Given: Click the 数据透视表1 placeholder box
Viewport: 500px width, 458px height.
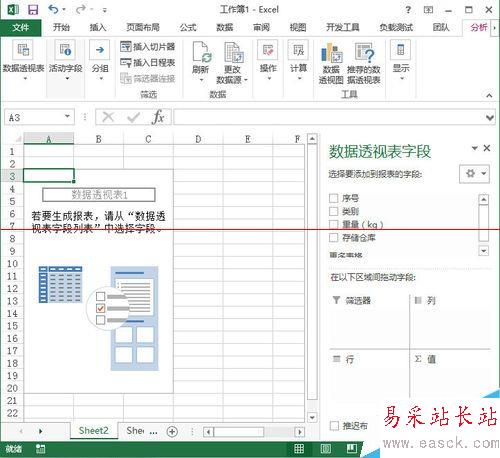Looking at the screenshot, I should click(99, 195).
